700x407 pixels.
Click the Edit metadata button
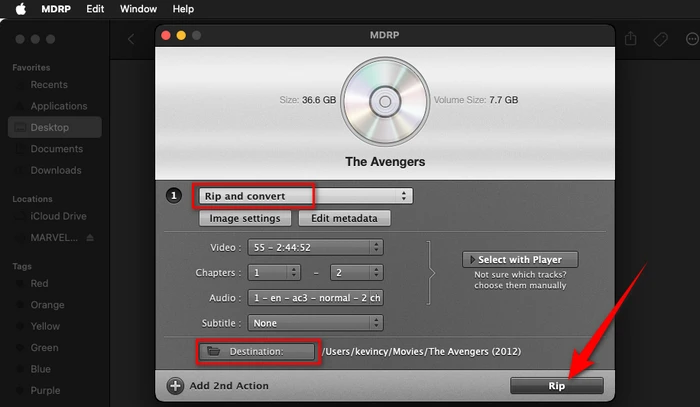click(344, 218)
